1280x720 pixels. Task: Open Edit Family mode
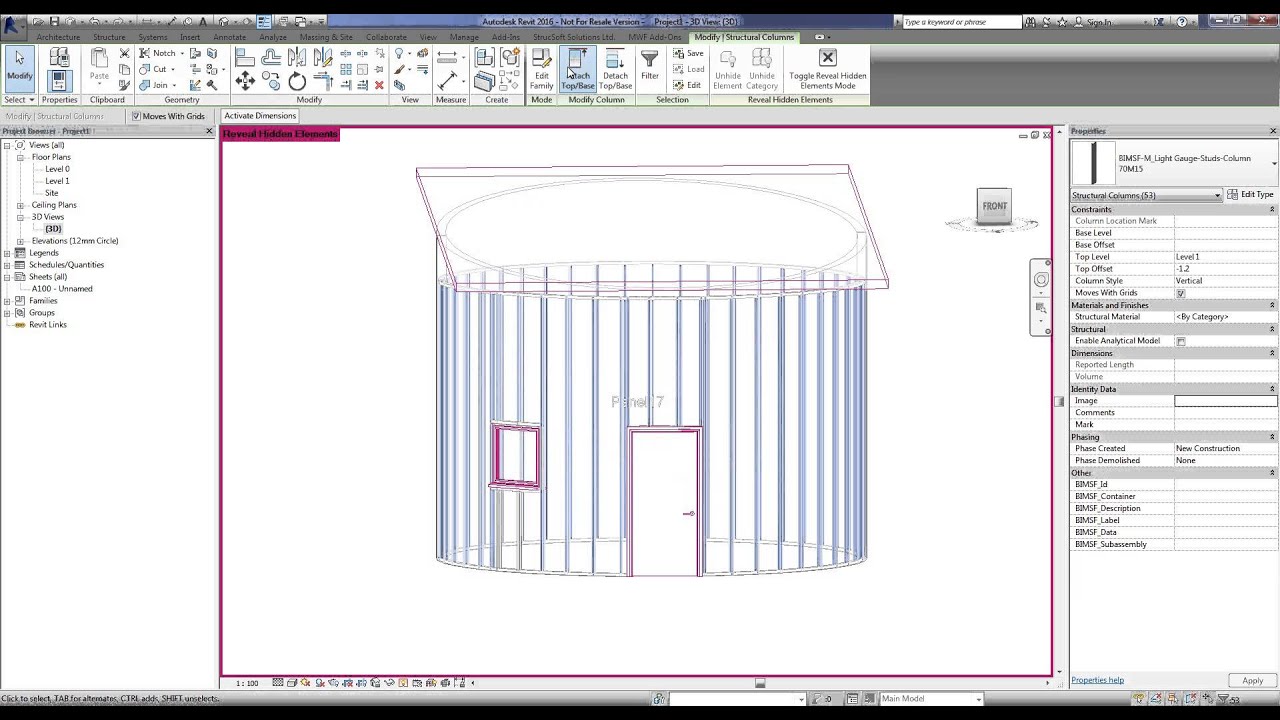click(x=541, y=69)
